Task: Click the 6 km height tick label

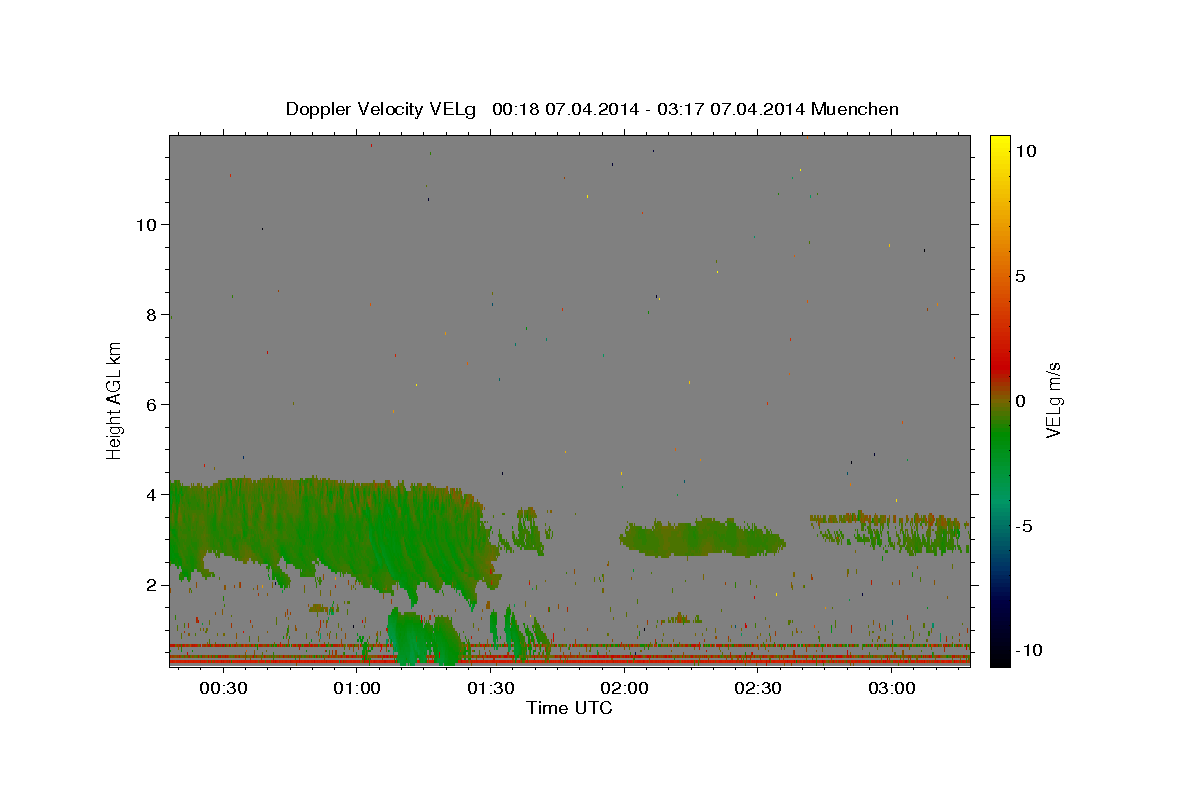Action: (x=151, y=404)
